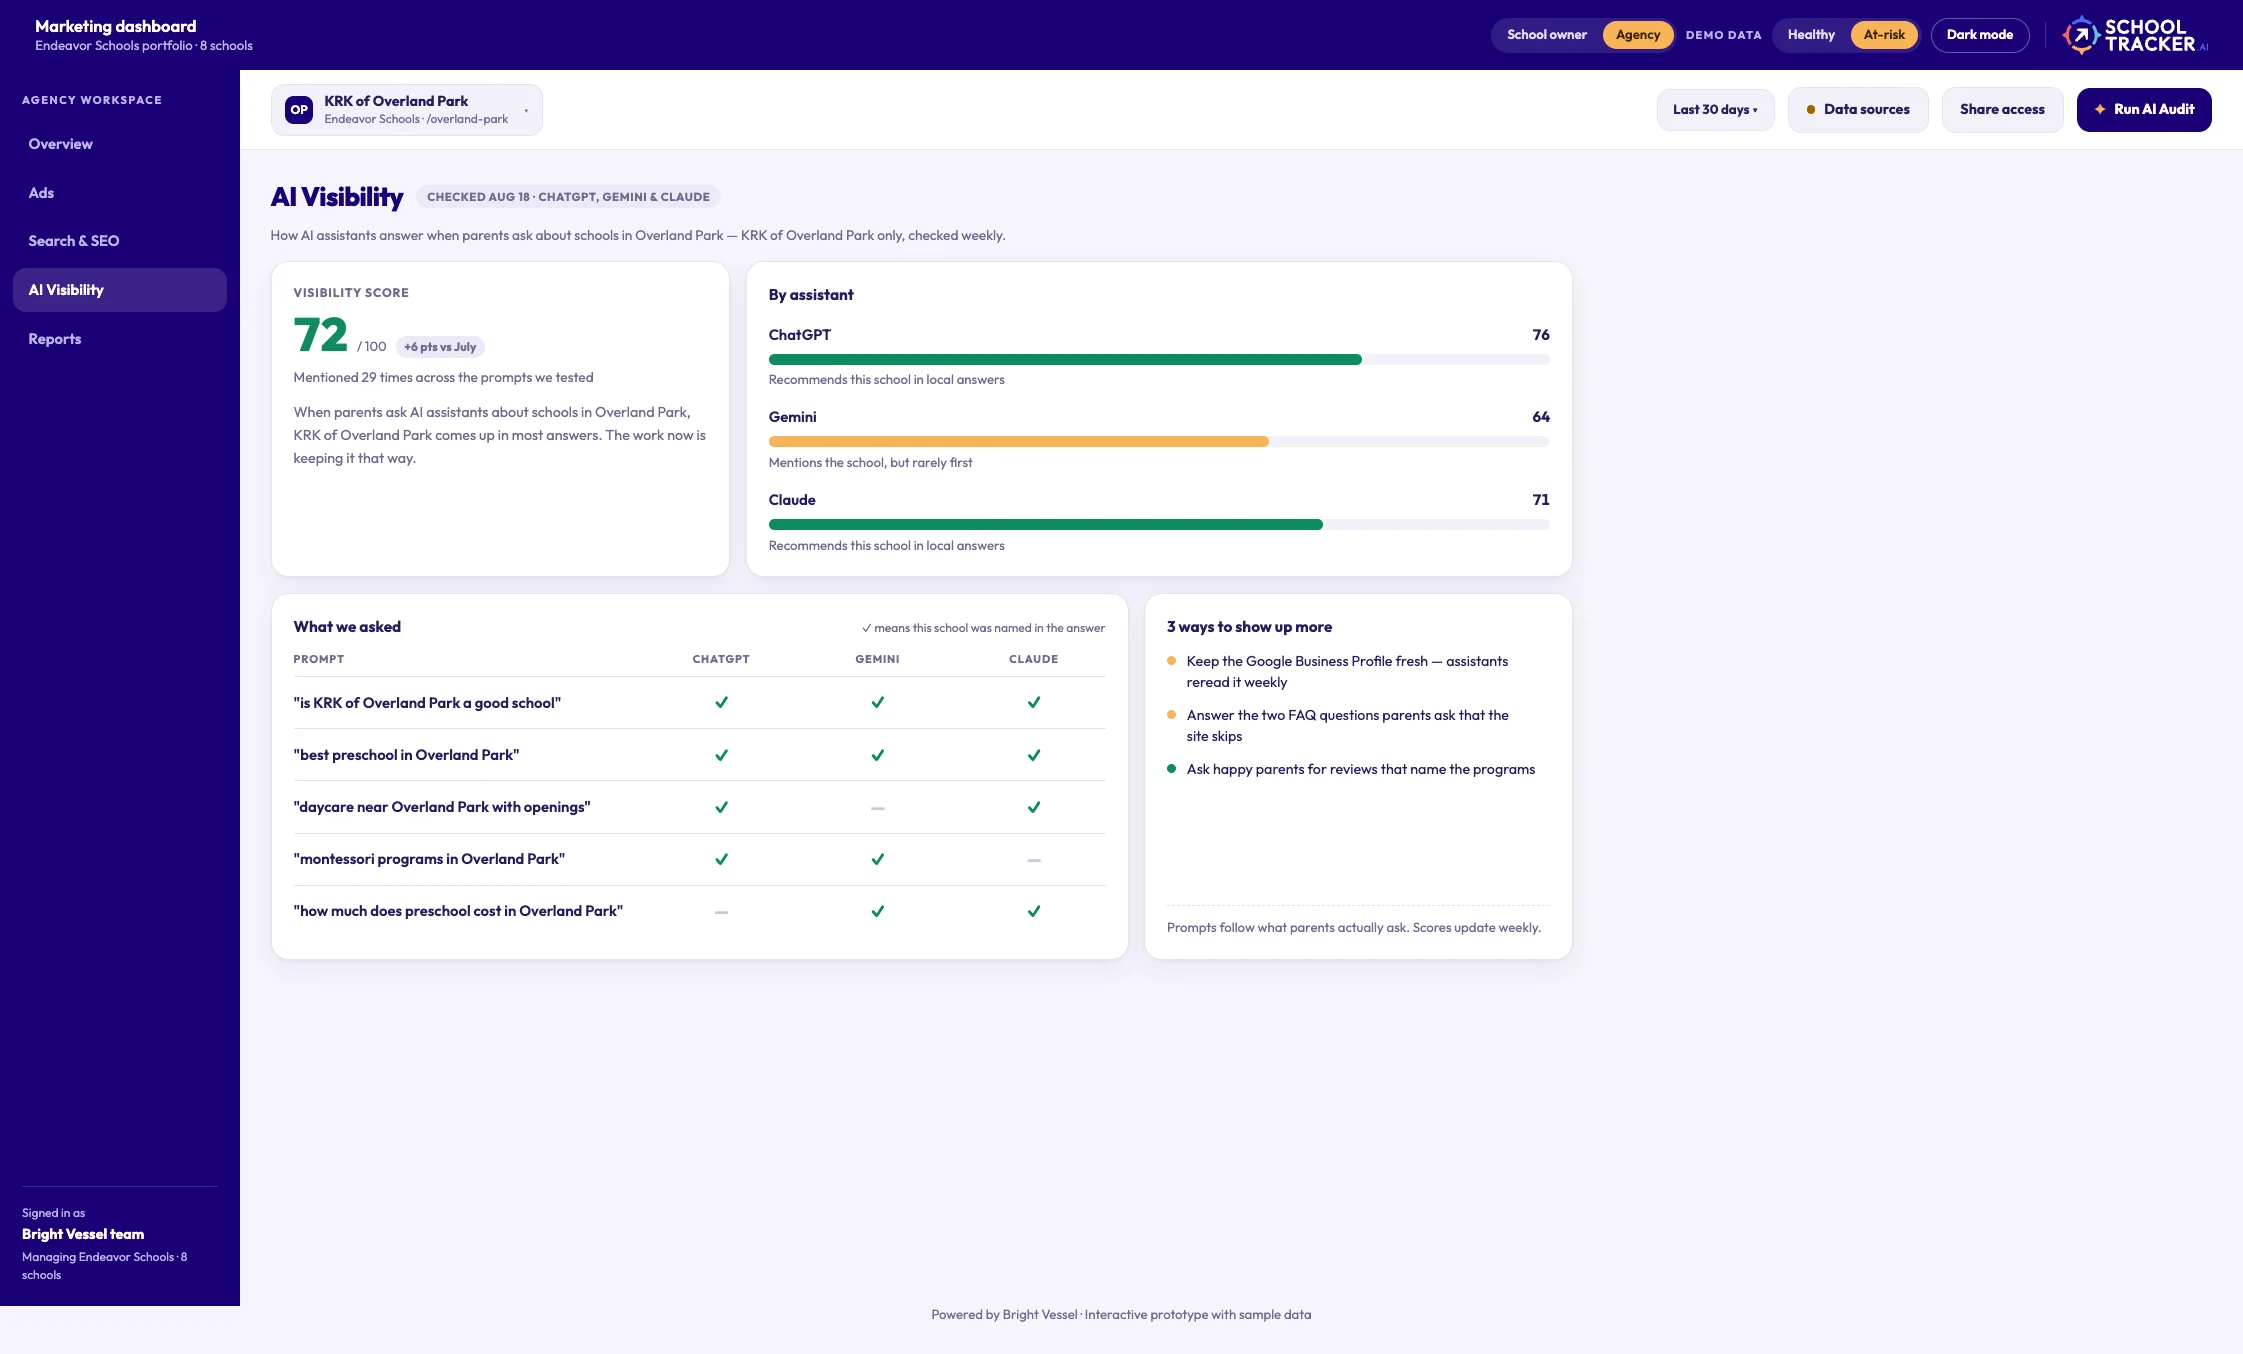
Task: Open Search & SEO in sidebar
Action: 120,241
